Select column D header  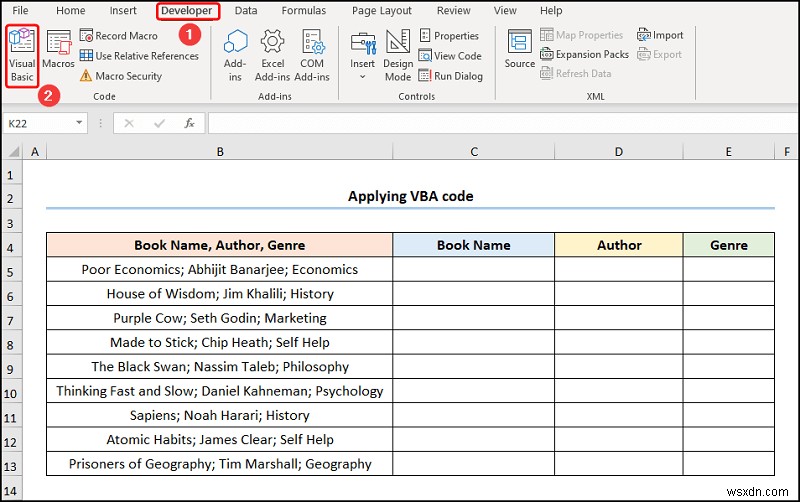pyautogui.click(x=619, y=152)
